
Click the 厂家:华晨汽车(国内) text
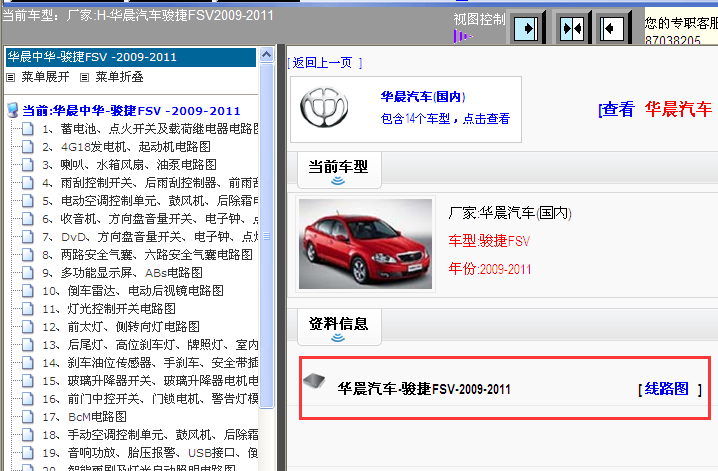point(510,213)
